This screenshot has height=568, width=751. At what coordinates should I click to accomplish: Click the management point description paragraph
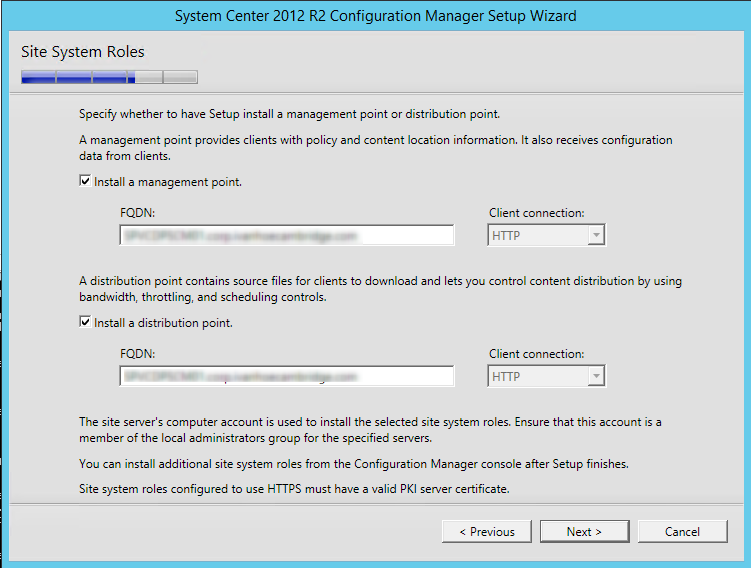tap(376, 148)
